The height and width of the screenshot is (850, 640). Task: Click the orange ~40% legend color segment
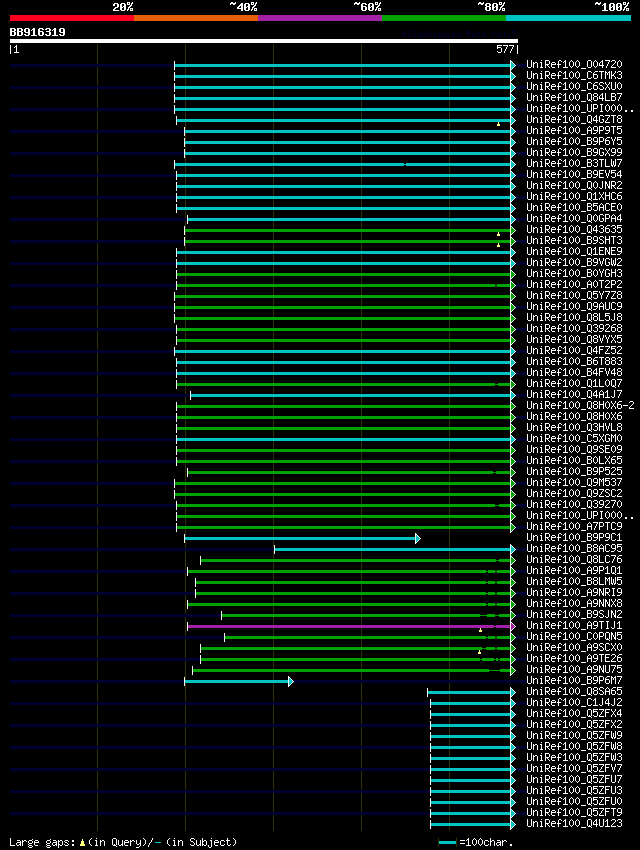point(196,18)
